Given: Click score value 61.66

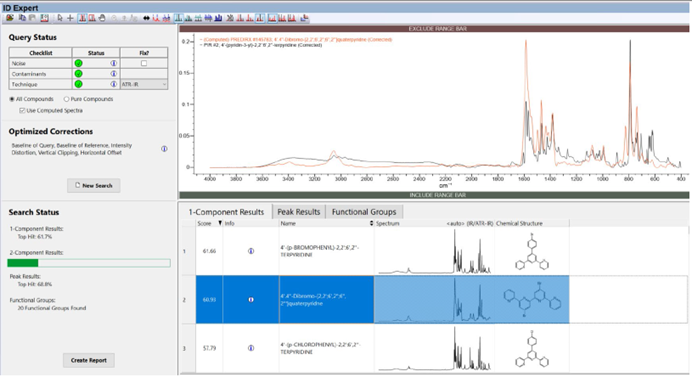Looking at the screenshot, I should click(x=209, y=251).
